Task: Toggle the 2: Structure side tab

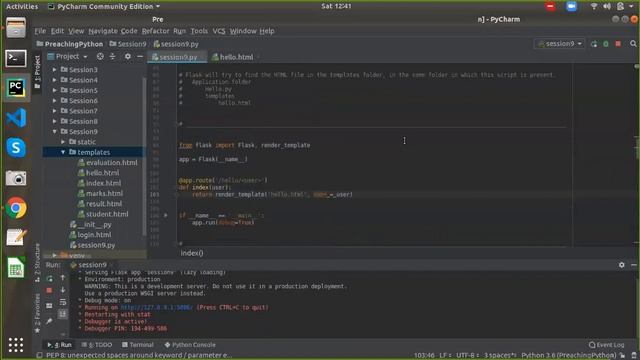Action: click(x=37, y=262)
